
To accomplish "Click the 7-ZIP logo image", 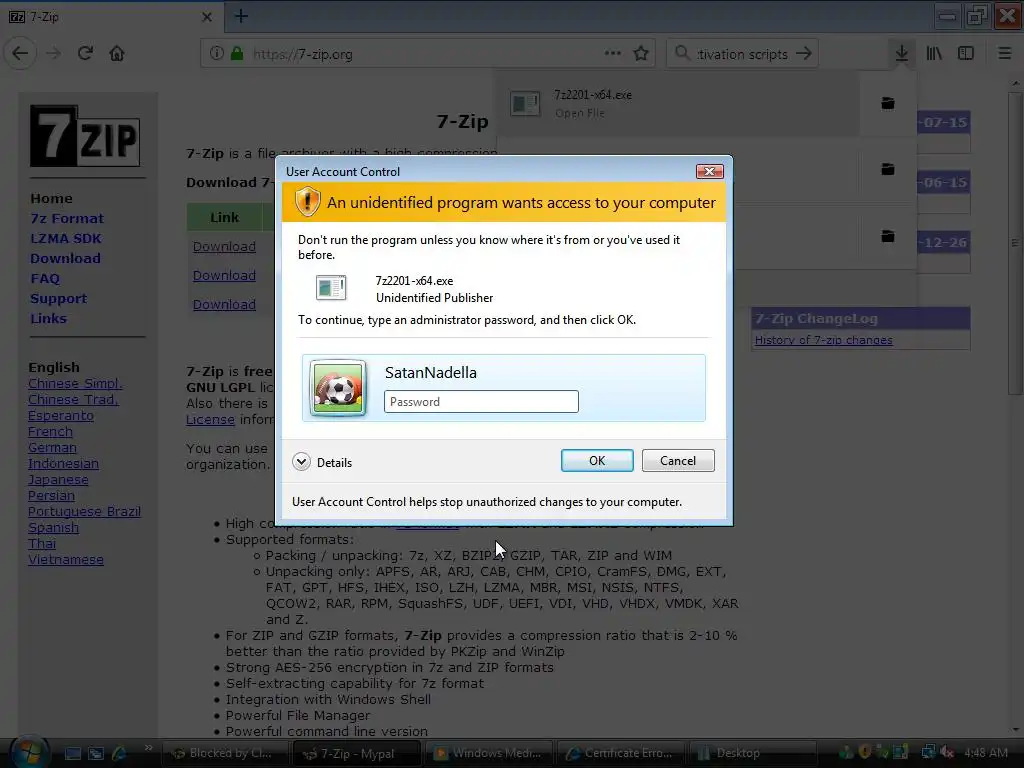I will 85,136.
